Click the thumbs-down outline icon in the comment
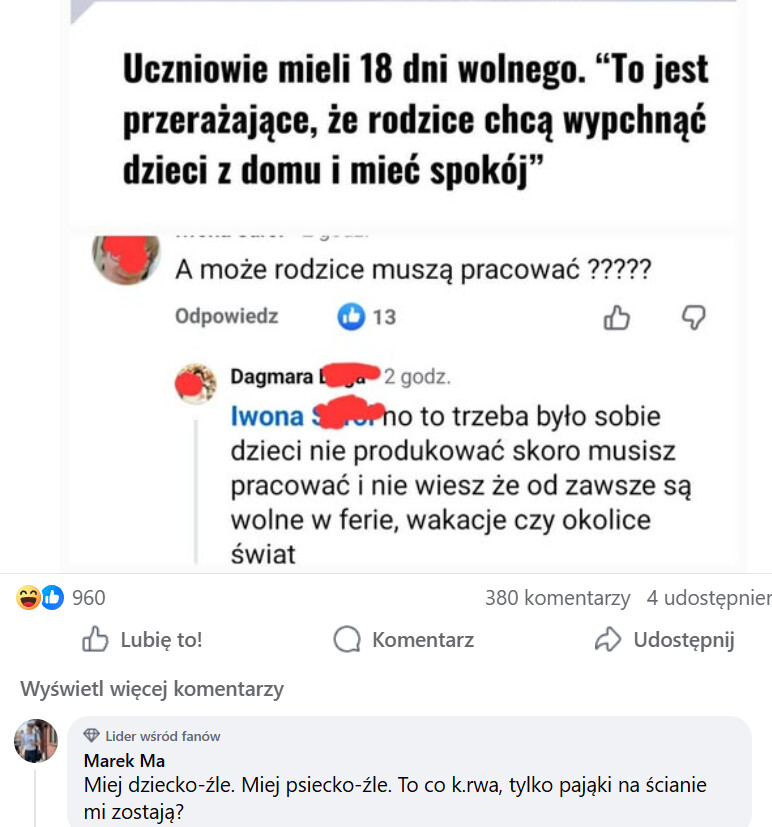Viewport: 772px width, 827px height. click(x=693, y=318)
